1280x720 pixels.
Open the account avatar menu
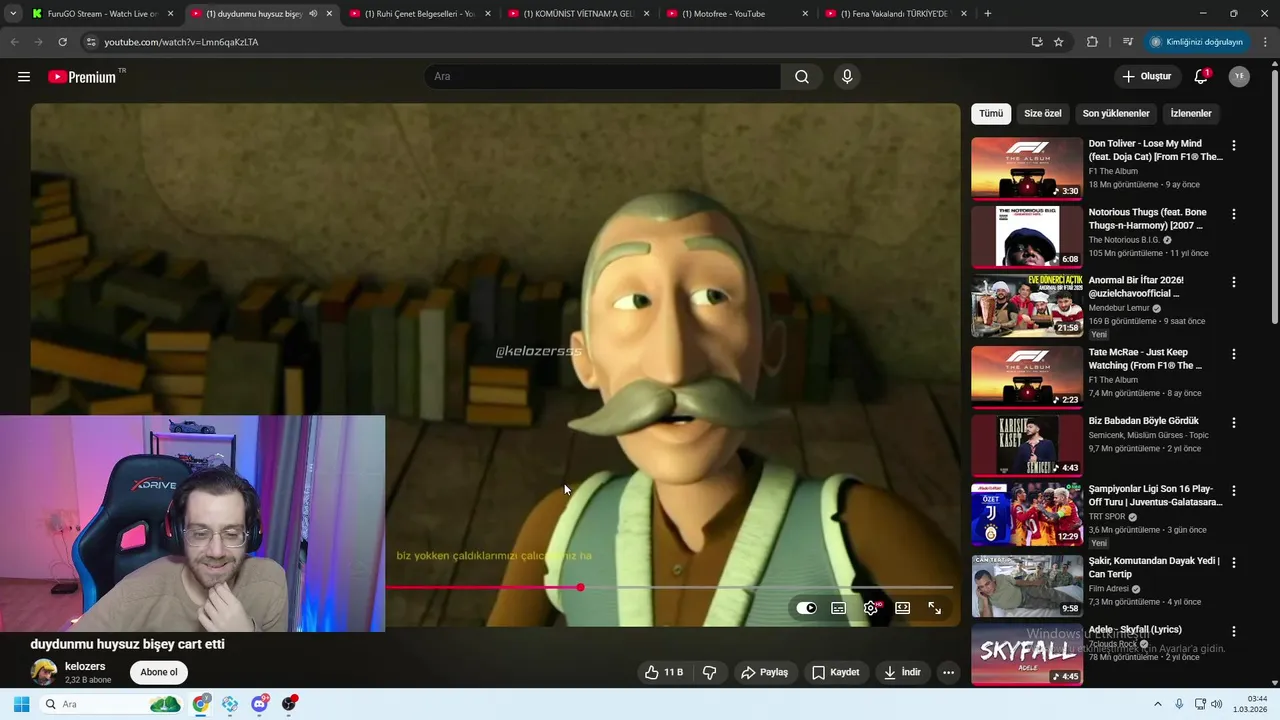(x=1239, y=77)
